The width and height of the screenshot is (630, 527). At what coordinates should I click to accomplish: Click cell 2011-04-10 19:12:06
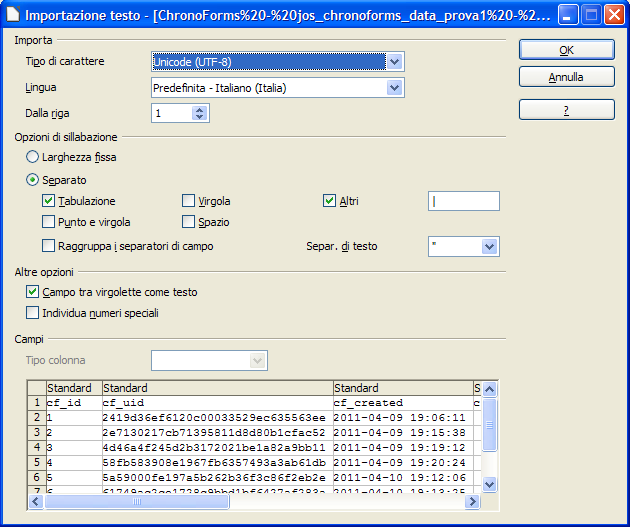point(403,478)
